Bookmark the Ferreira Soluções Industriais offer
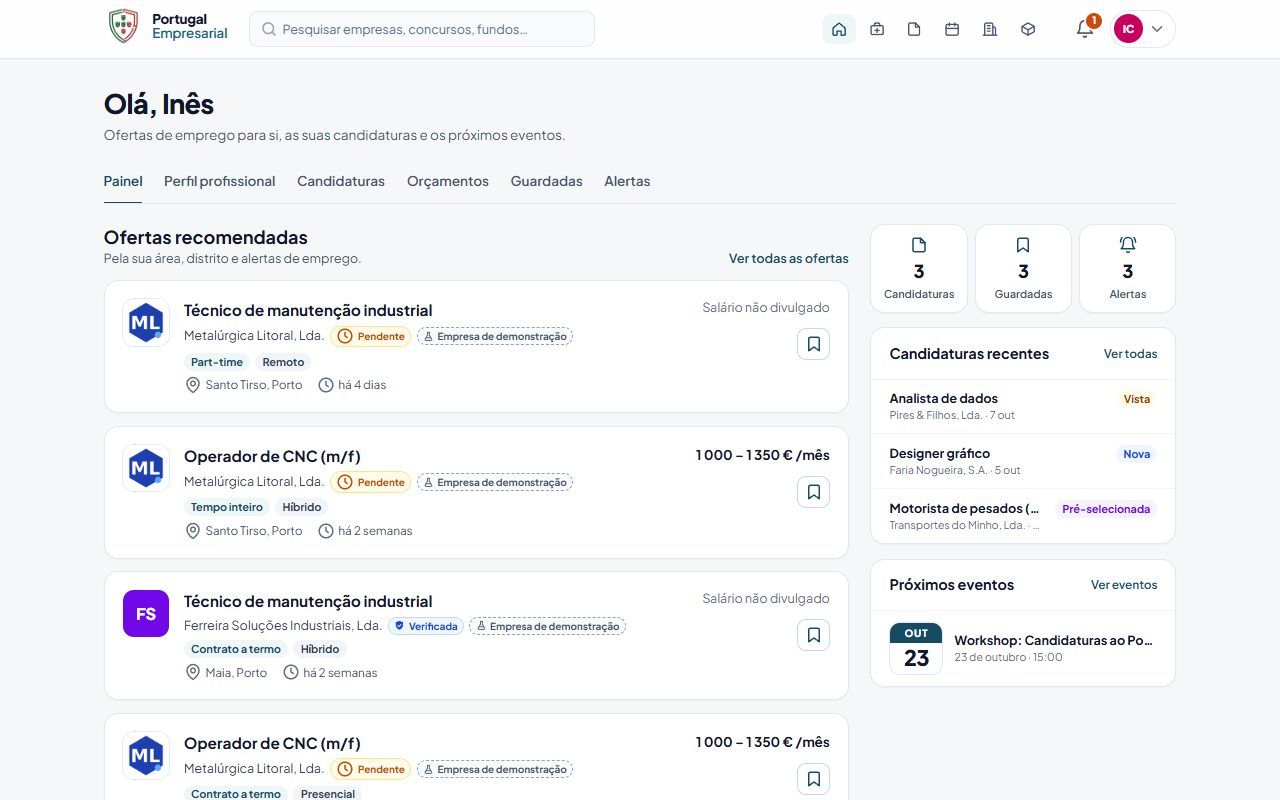Screen dimensions: 1280x800 [813, 635]
